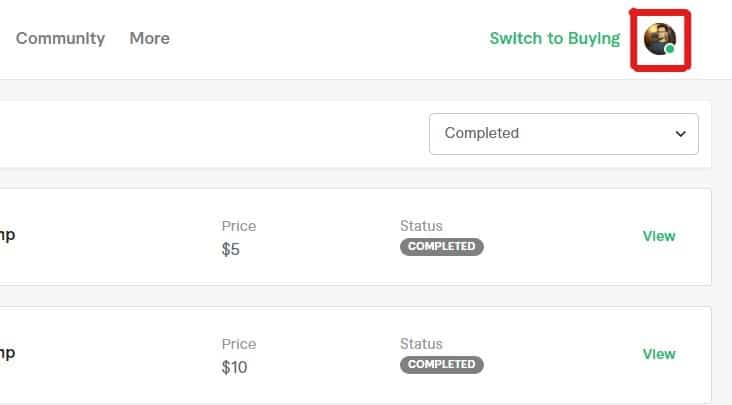This screenshot has width=732, height=405.
Task: Open the More menu
Action: (x=149, y=38)
